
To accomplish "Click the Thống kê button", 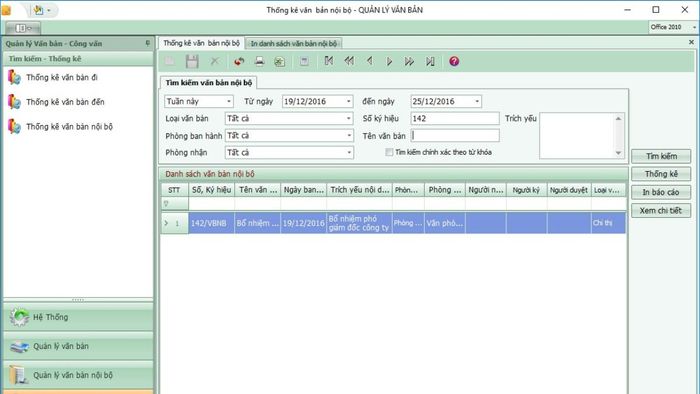I will pos(661,174).
